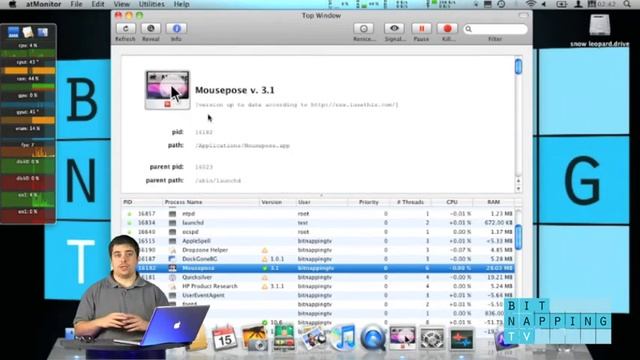Click the Wi-Fi status menu bar icon

coord(531,4)
